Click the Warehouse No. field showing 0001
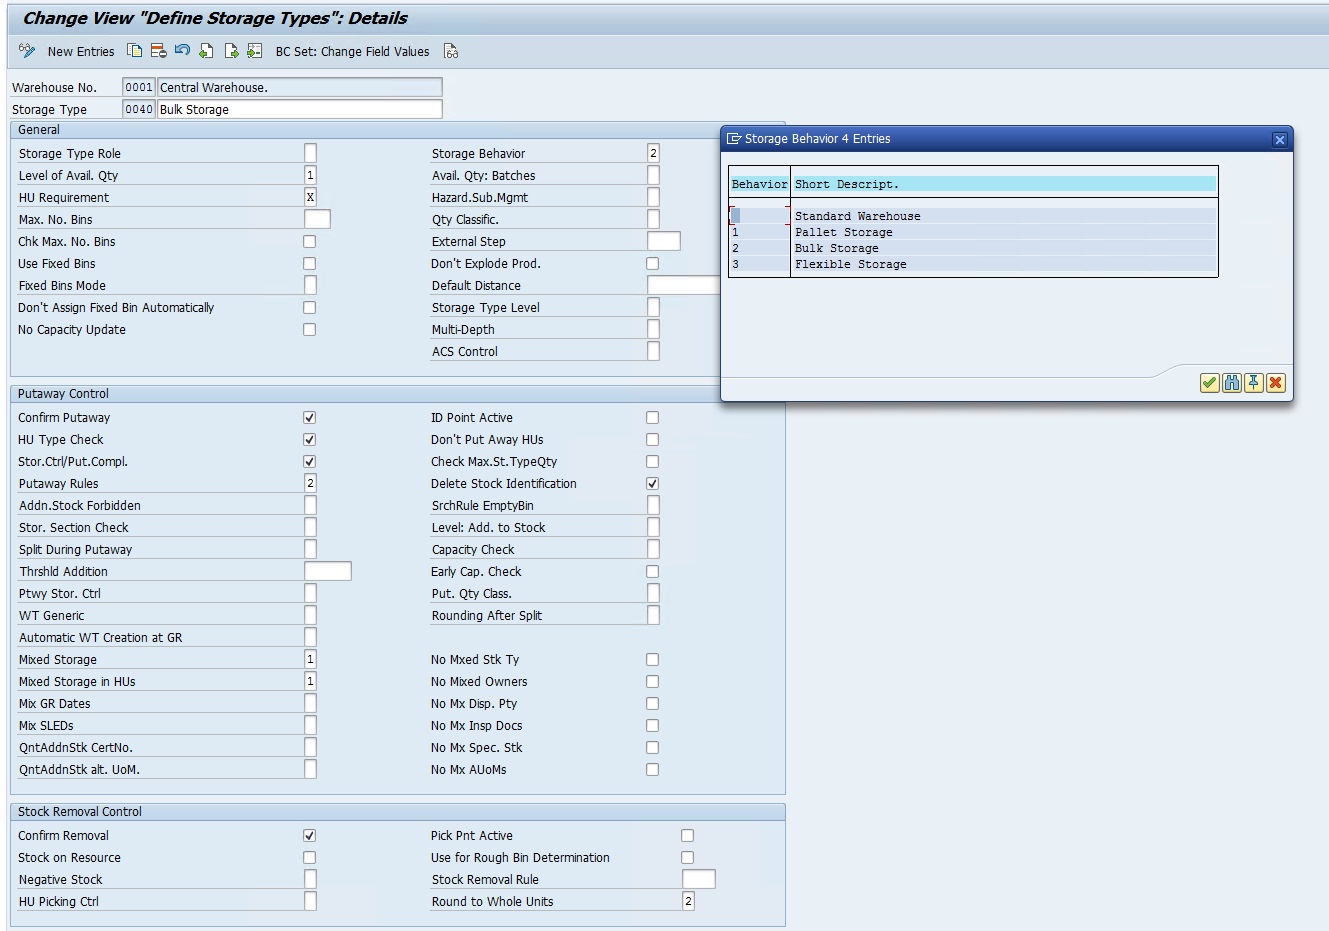The image size is (1329, 931). pyautogui.click(x=138, y=87)
